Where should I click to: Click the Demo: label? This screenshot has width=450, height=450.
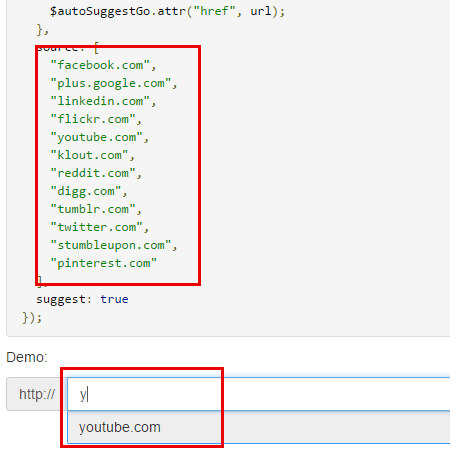coord(27,357)
